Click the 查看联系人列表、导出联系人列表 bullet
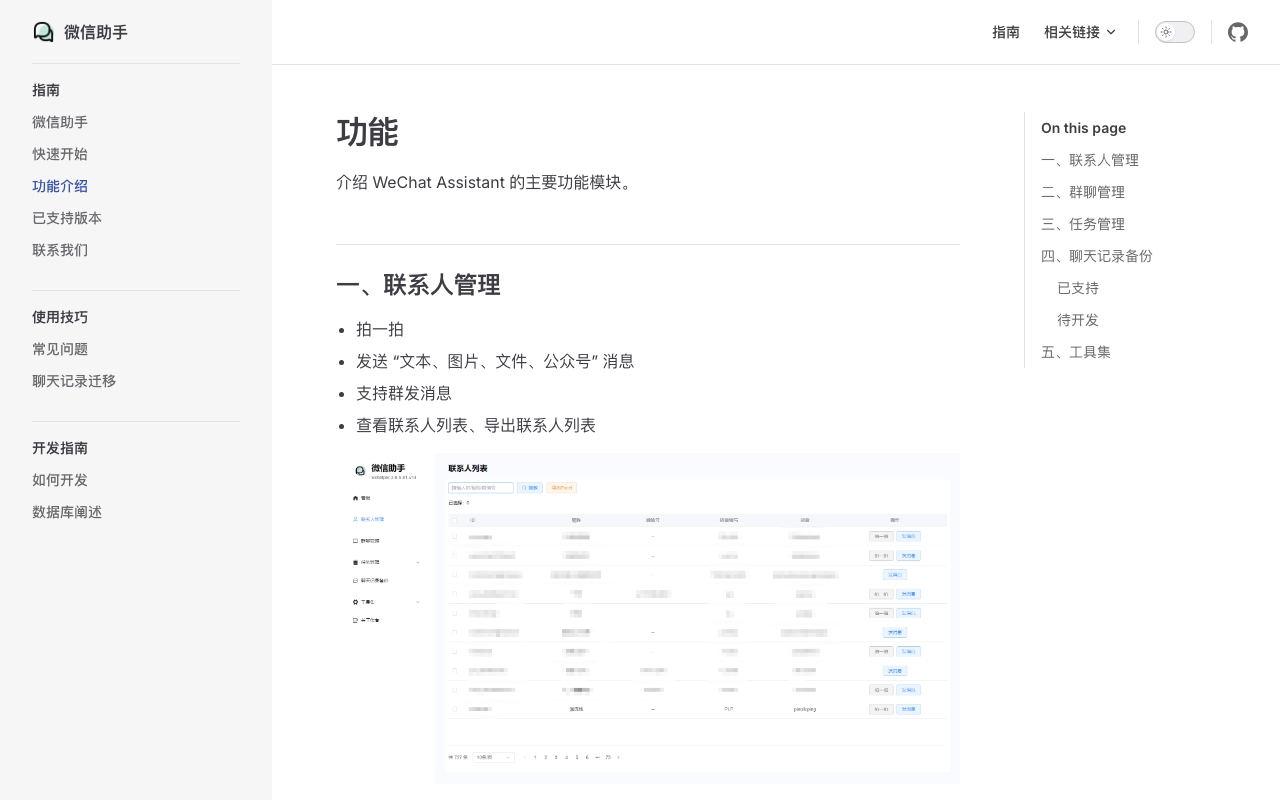This screenshot has height=800, width=1280. pyautogui.click(x=476, y=425)
